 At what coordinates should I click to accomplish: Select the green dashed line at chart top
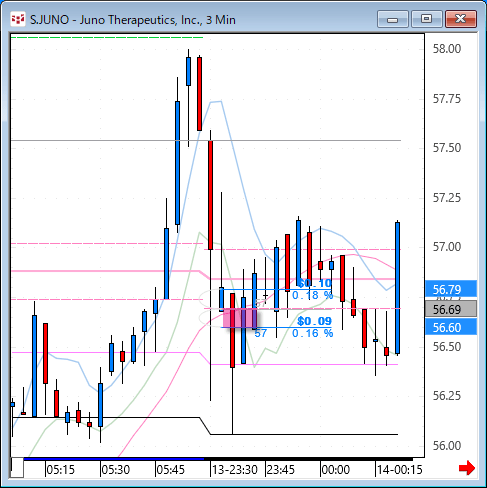click(x=107, y=37)
